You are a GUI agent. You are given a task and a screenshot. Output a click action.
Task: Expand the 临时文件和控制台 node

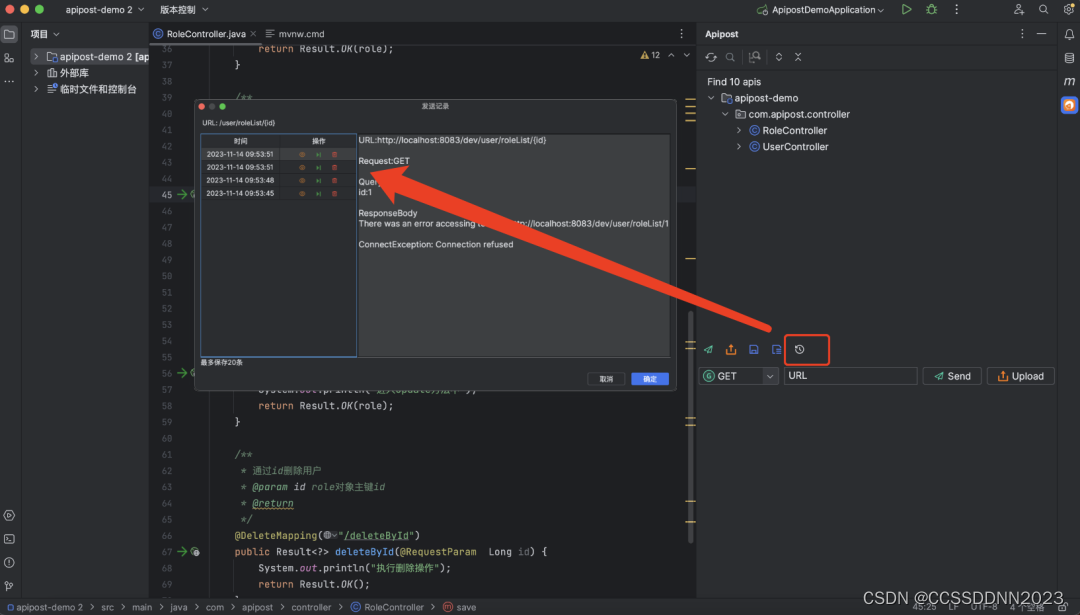click(36, 89)
